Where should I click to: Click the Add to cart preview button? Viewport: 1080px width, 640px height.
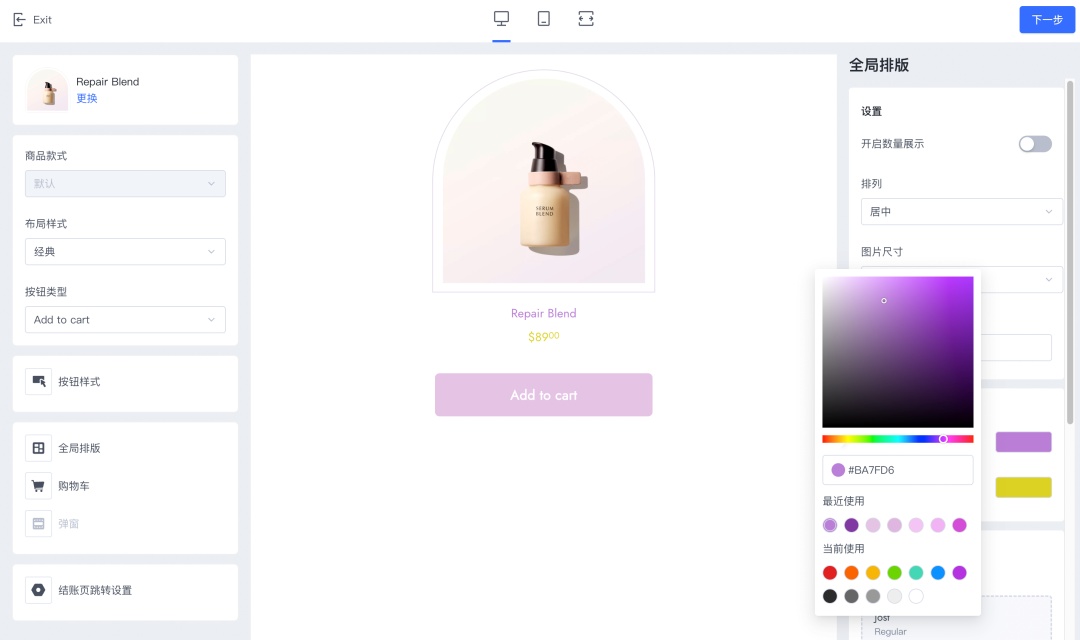pyautogui.click(x=543, y=394)
